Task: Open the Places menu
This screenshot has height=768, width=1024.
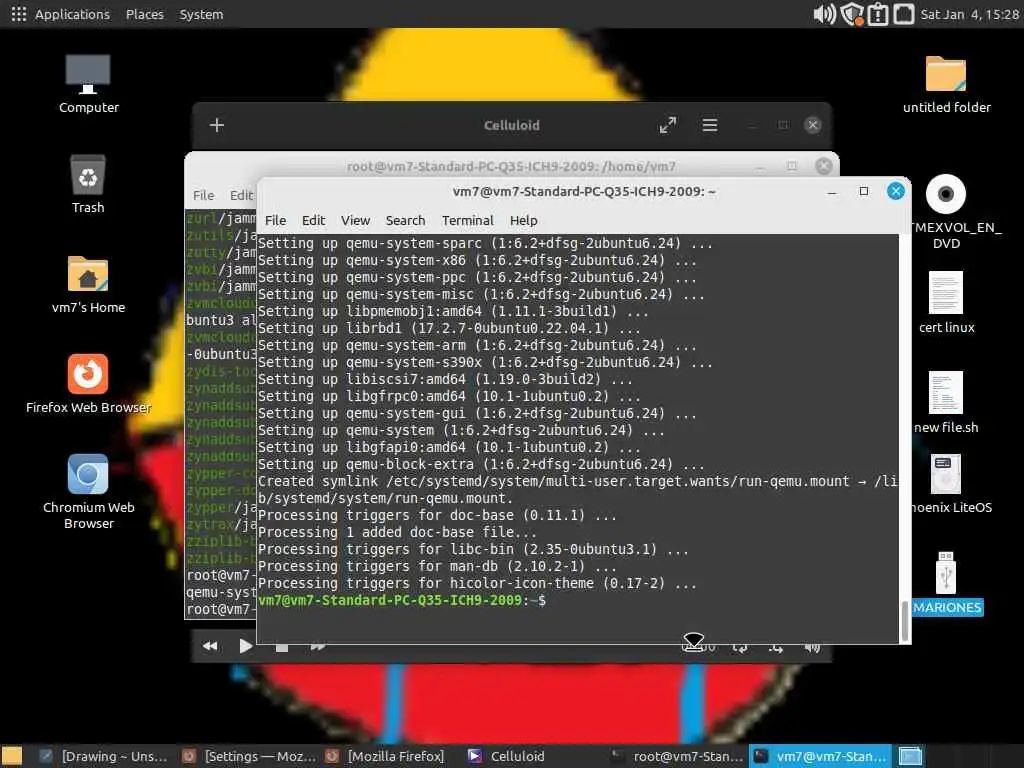Action: click(x=144, y=14)
